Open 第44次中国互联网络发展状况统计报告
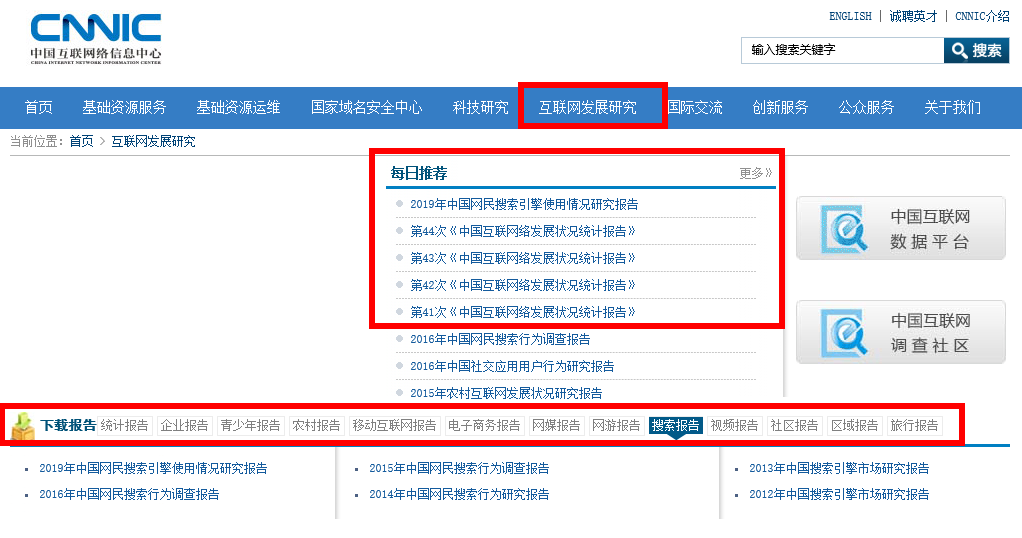The width and height of the screenshot is (1022, 538). 523,232
